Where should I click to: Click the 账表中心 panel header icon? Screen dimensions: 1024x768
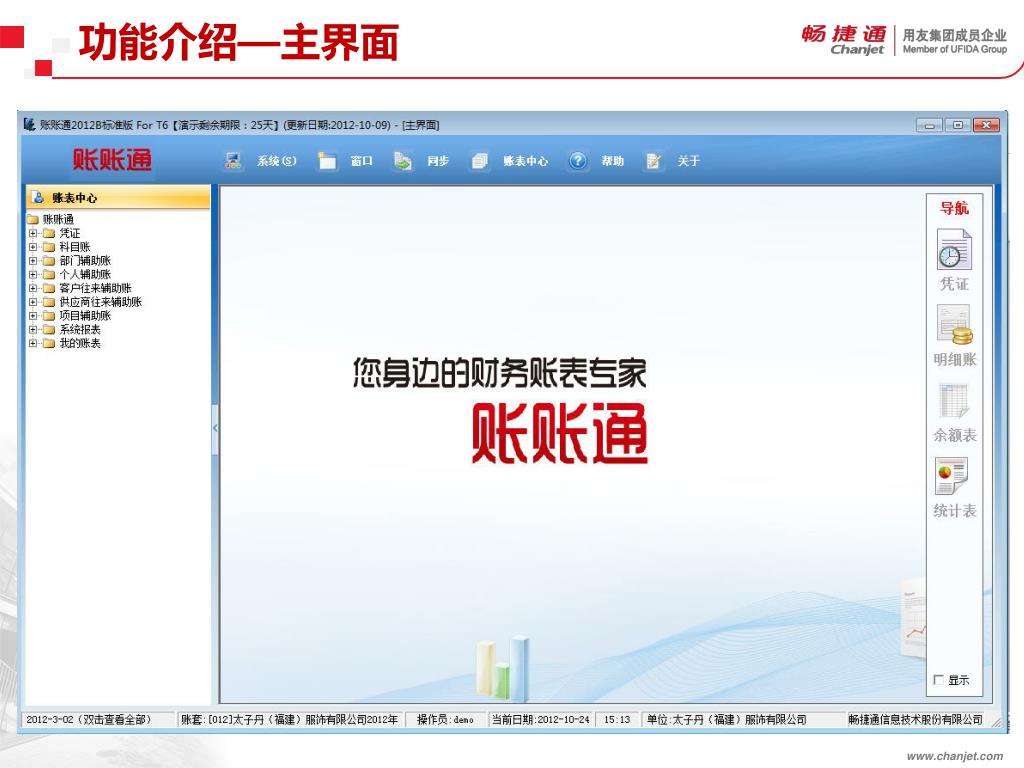pos(39,197)
